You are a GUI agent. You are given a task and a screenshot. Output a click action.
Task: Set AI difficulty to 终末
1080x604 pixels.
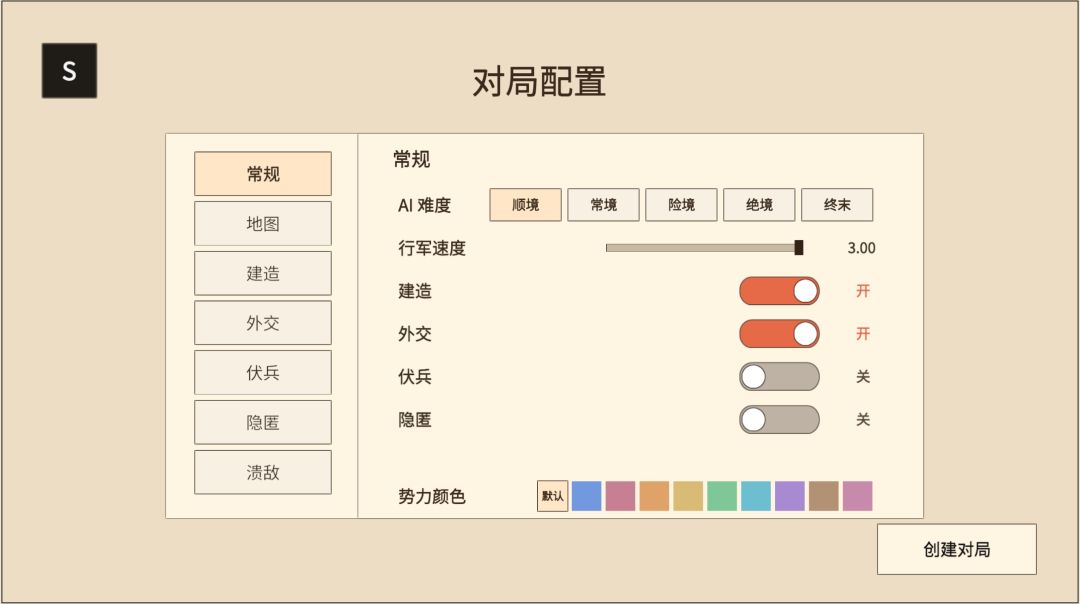(x=837, y=205)
